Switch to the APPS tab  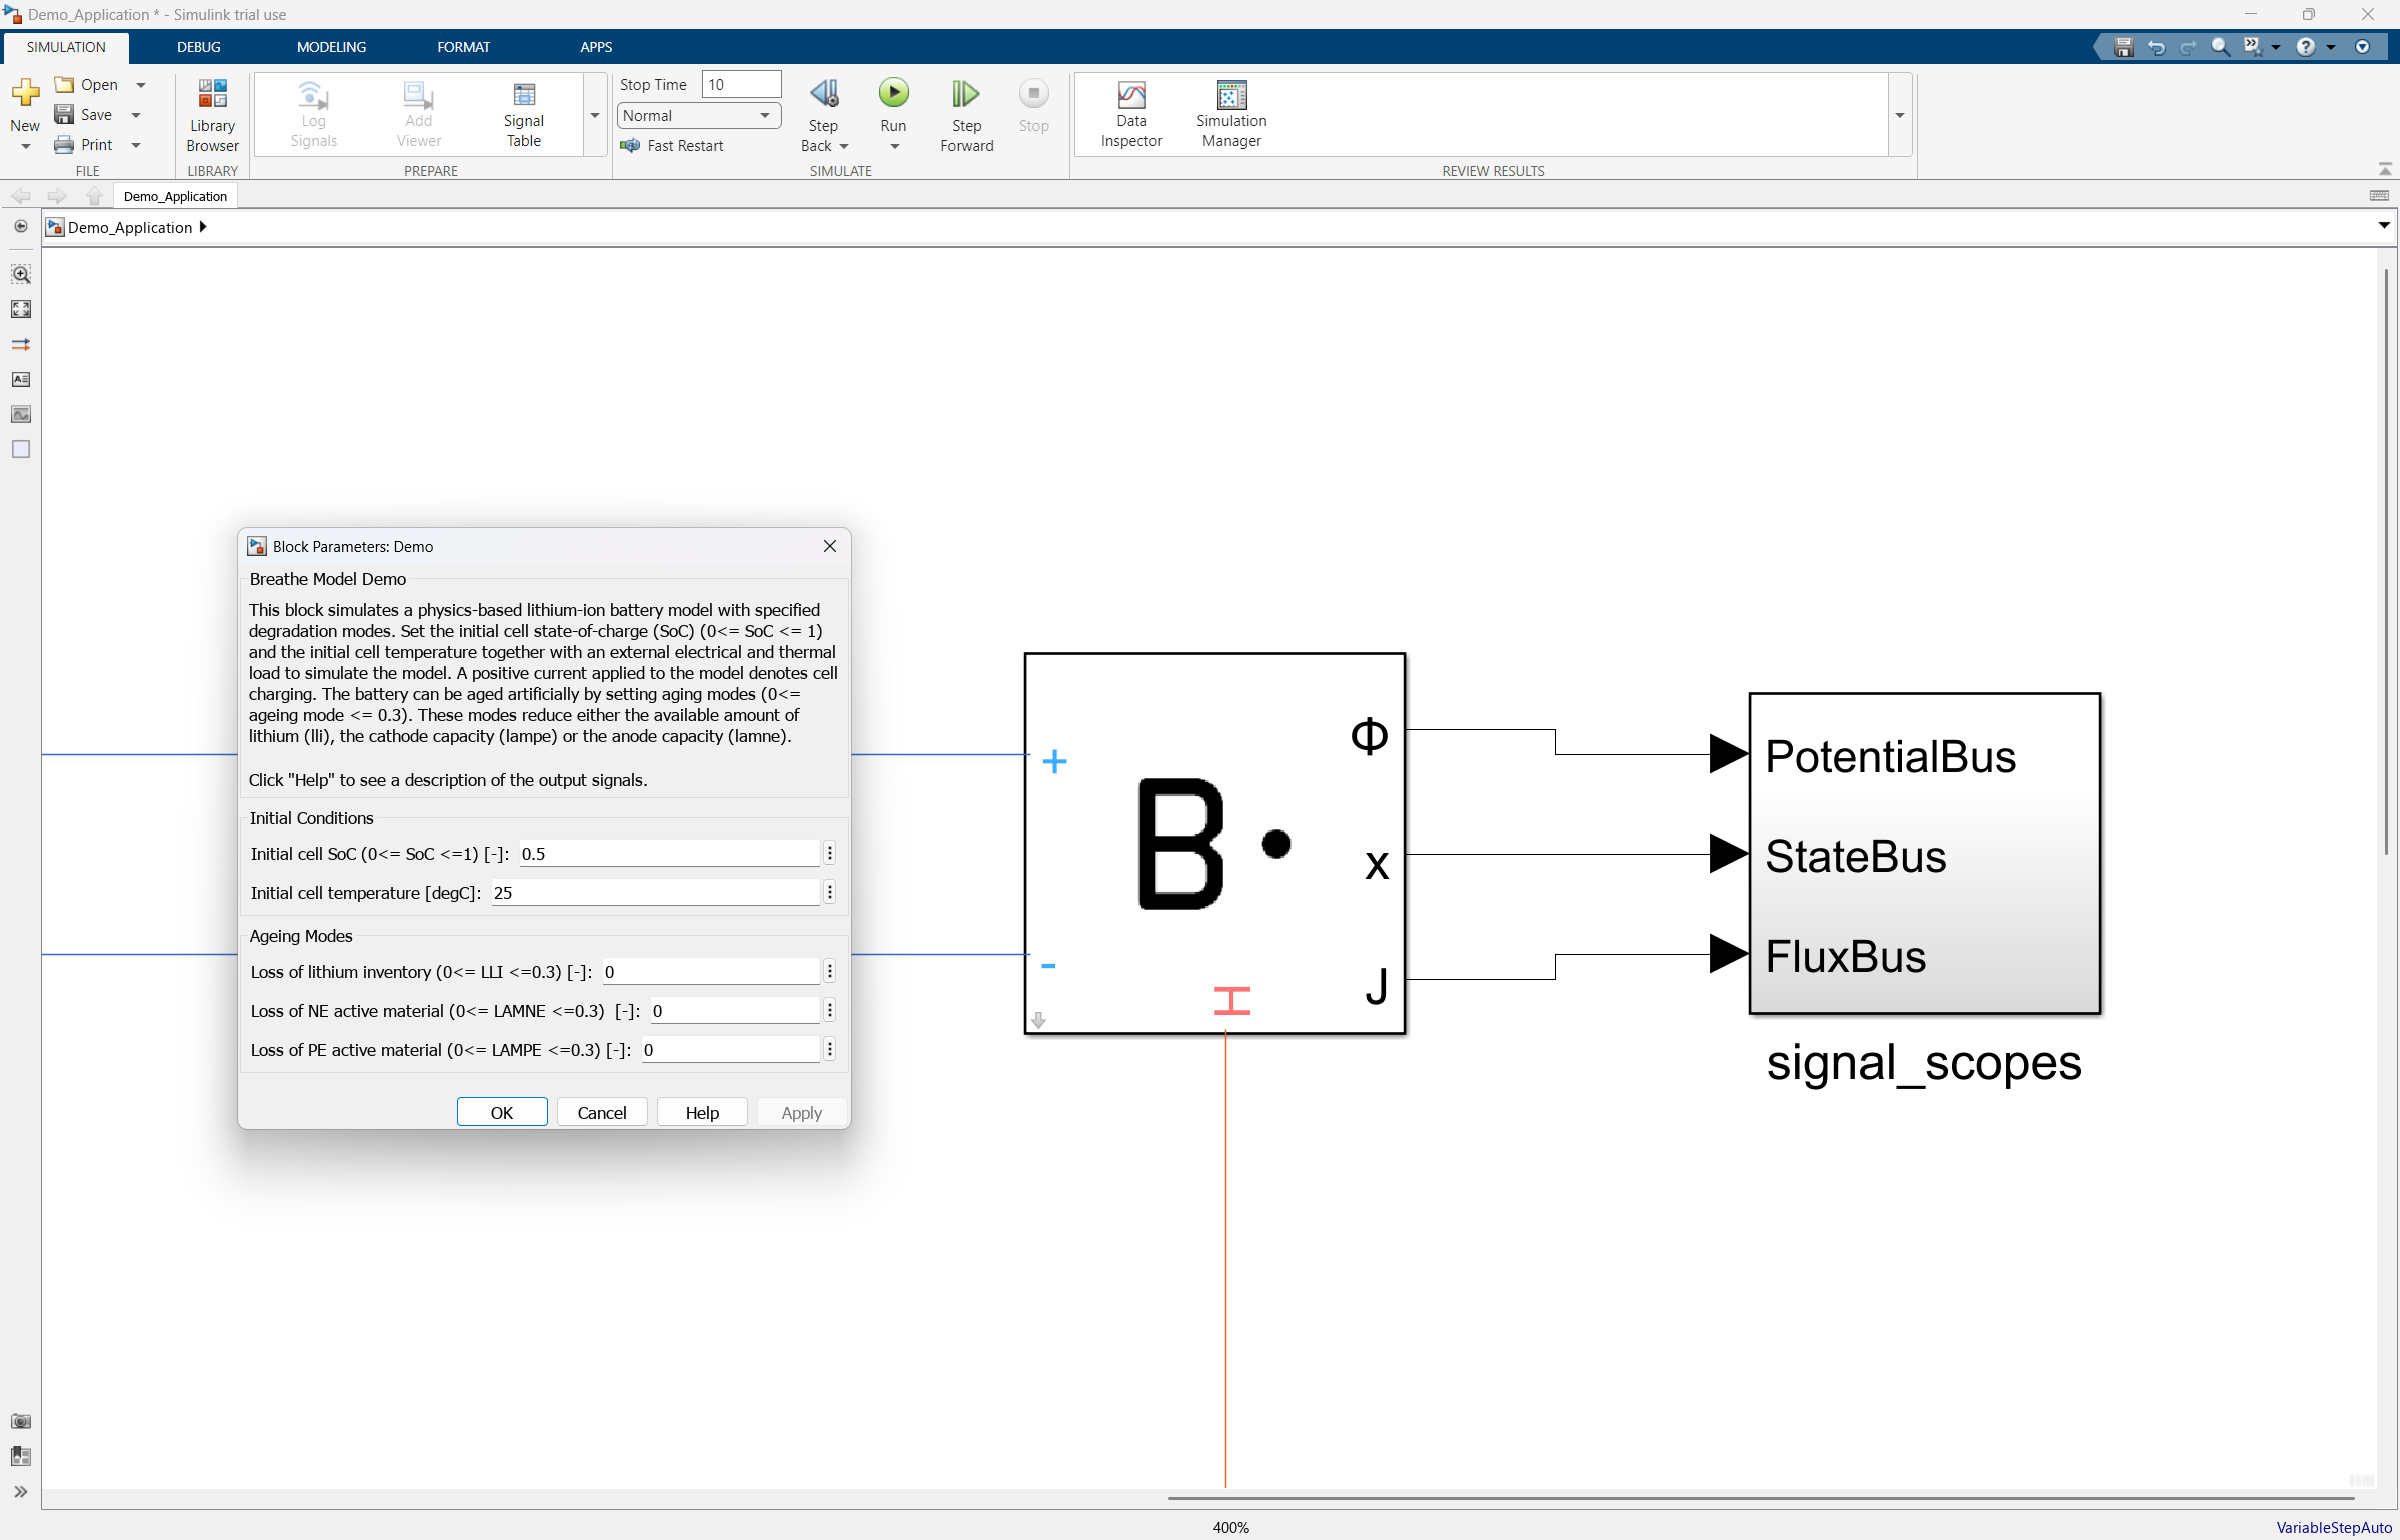pos(596,47)
